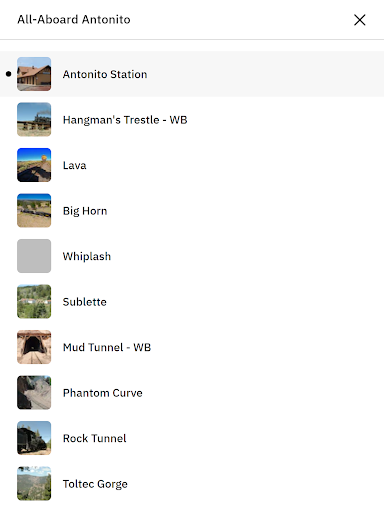Open the Antonito Station thumbnail image
Screen dimensions: 384x512
pyautogui.click(x=34, y=74)
